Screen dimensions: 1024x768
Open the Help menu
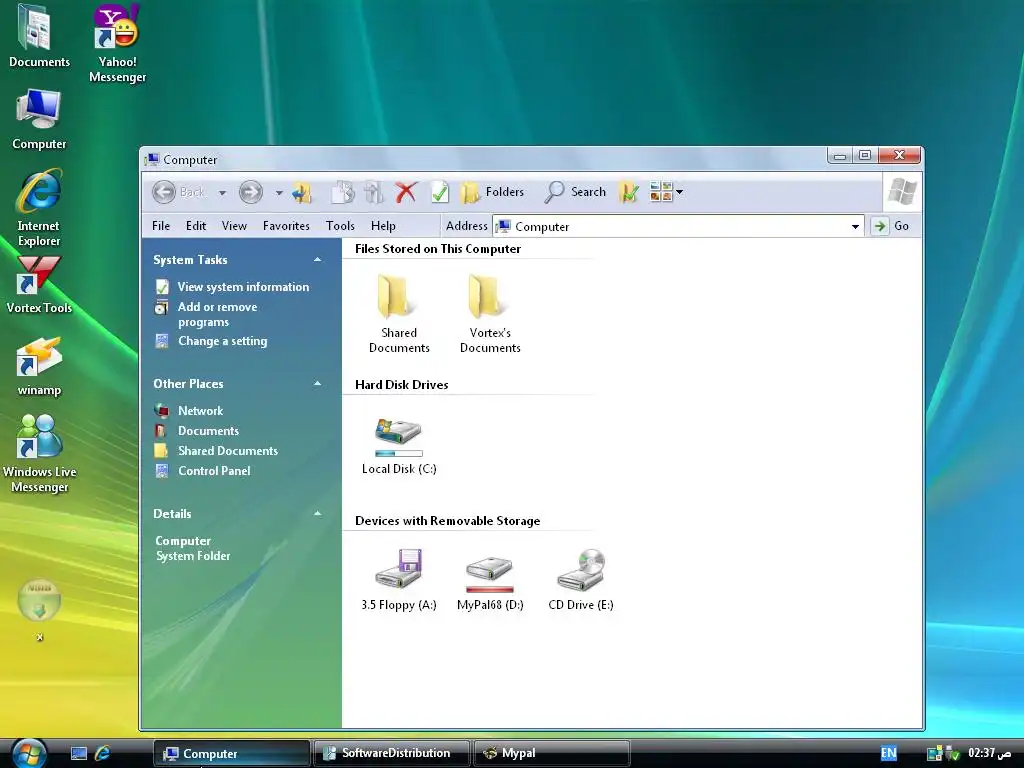(x=383, y=226)
